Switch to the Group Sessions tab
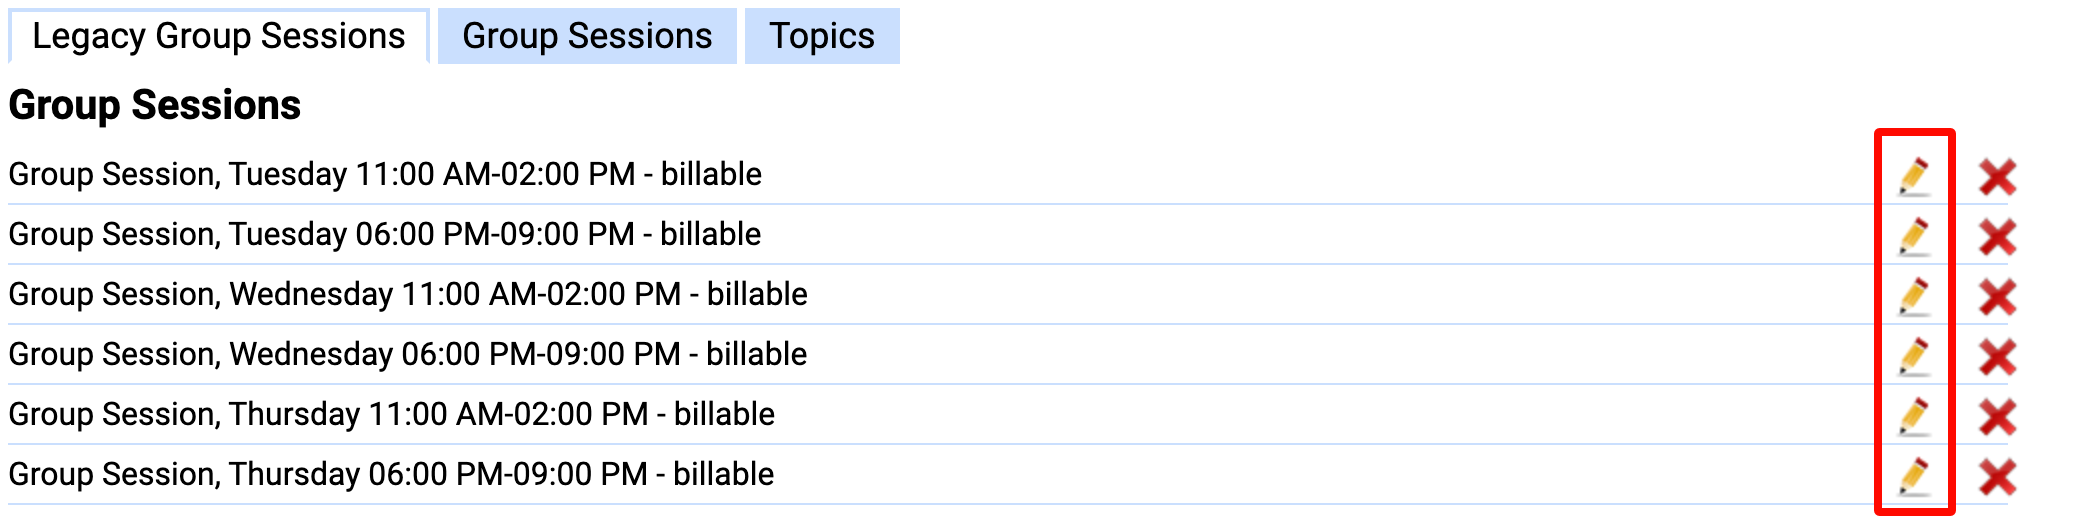 587,36
